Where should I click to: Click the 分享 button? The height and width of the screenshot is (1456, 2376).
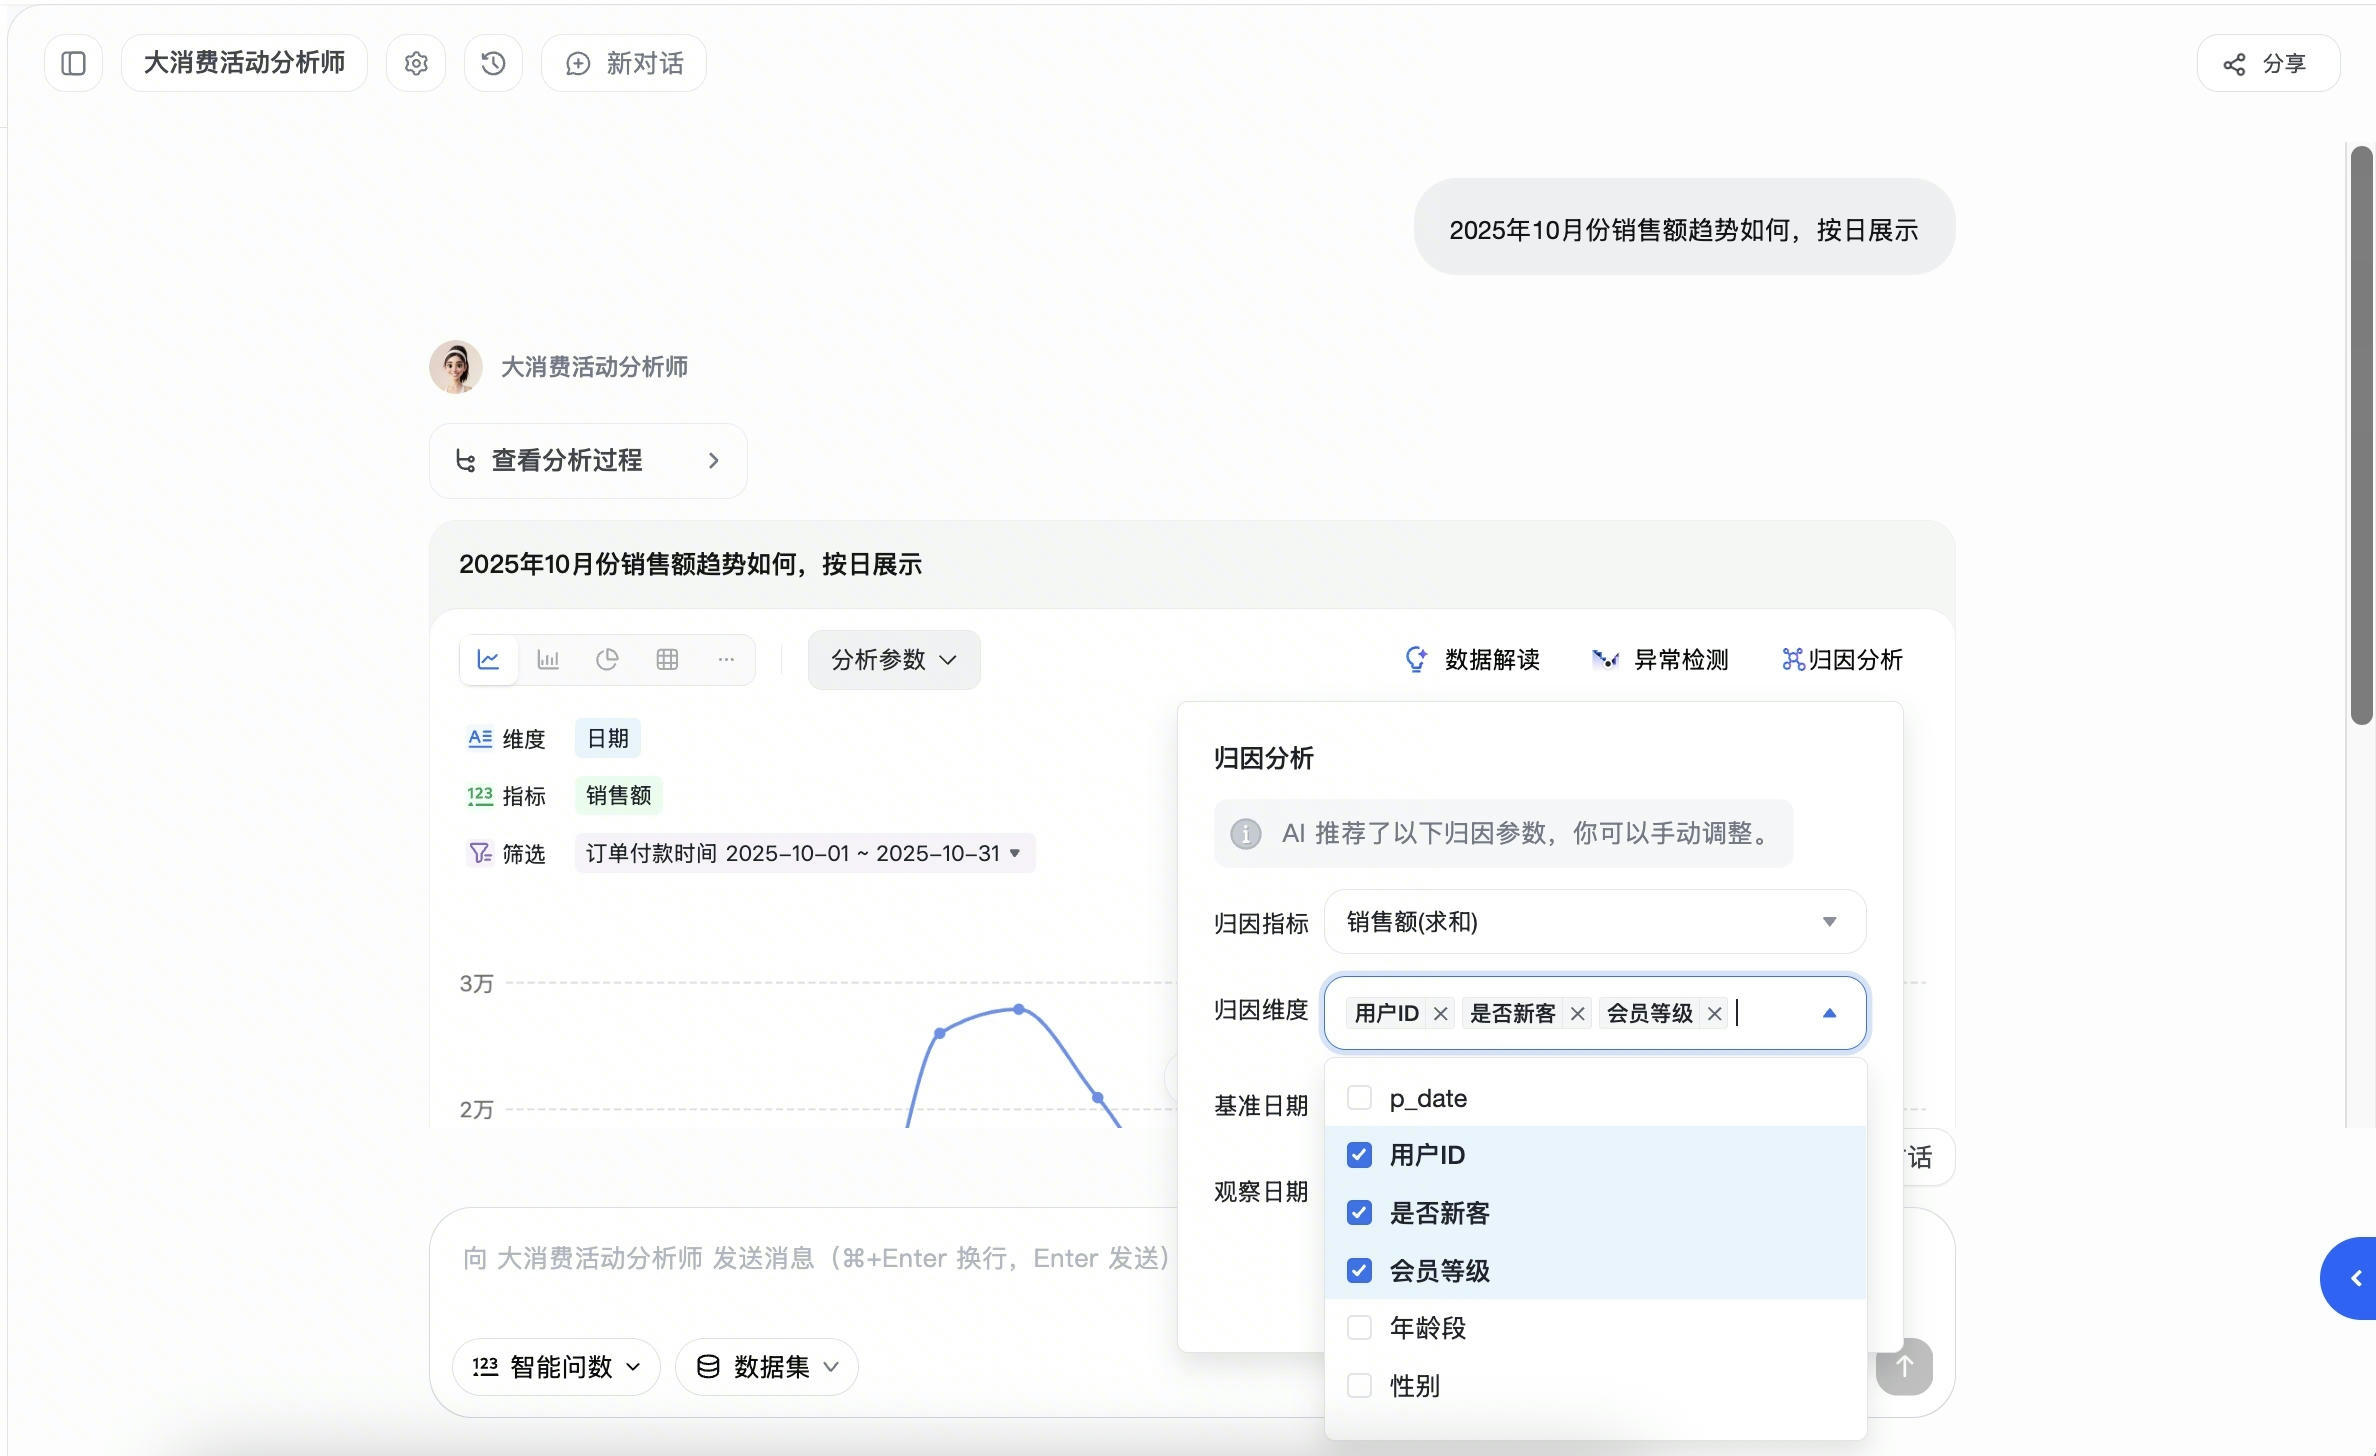(x=2267, y=64)
